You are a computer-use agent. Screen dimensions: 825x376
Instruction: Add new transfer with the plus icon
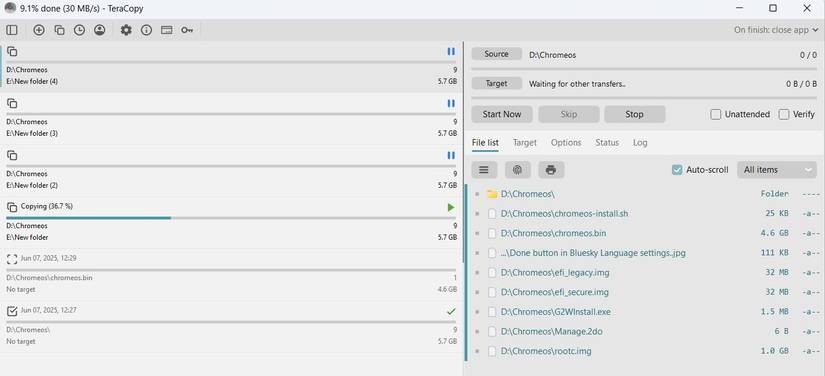tap(39, 30)
